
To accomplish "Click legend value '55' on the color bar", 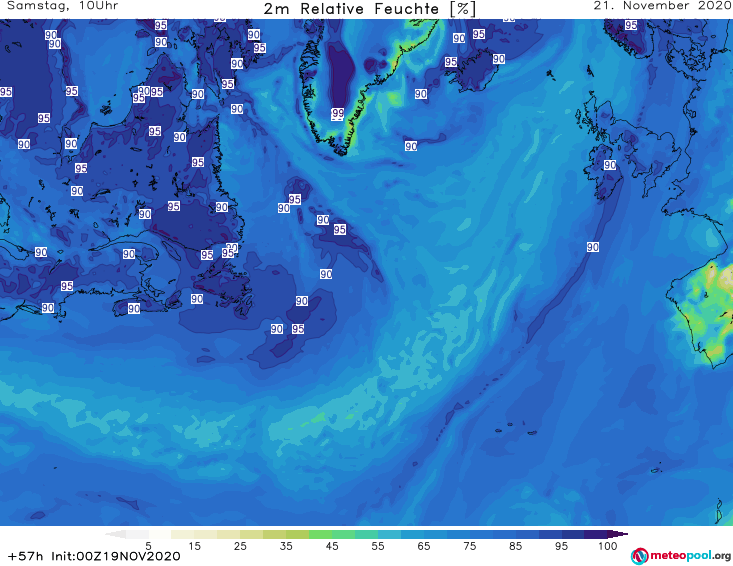I will coord(378,546).
